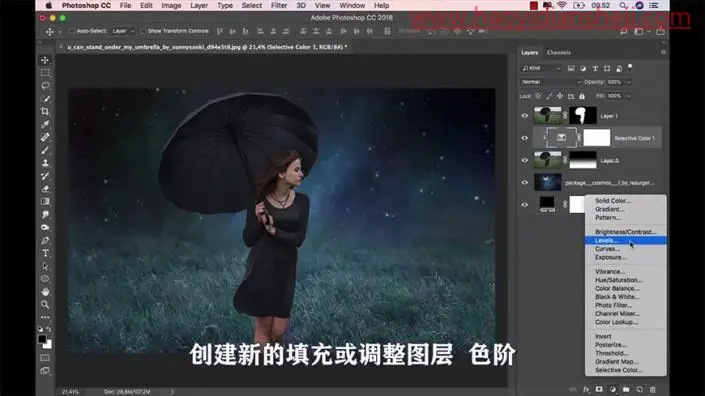Viewport: 705px width, 396px height.
Task: Hide the Selective Color 1 layer
Action: point(525,138)
